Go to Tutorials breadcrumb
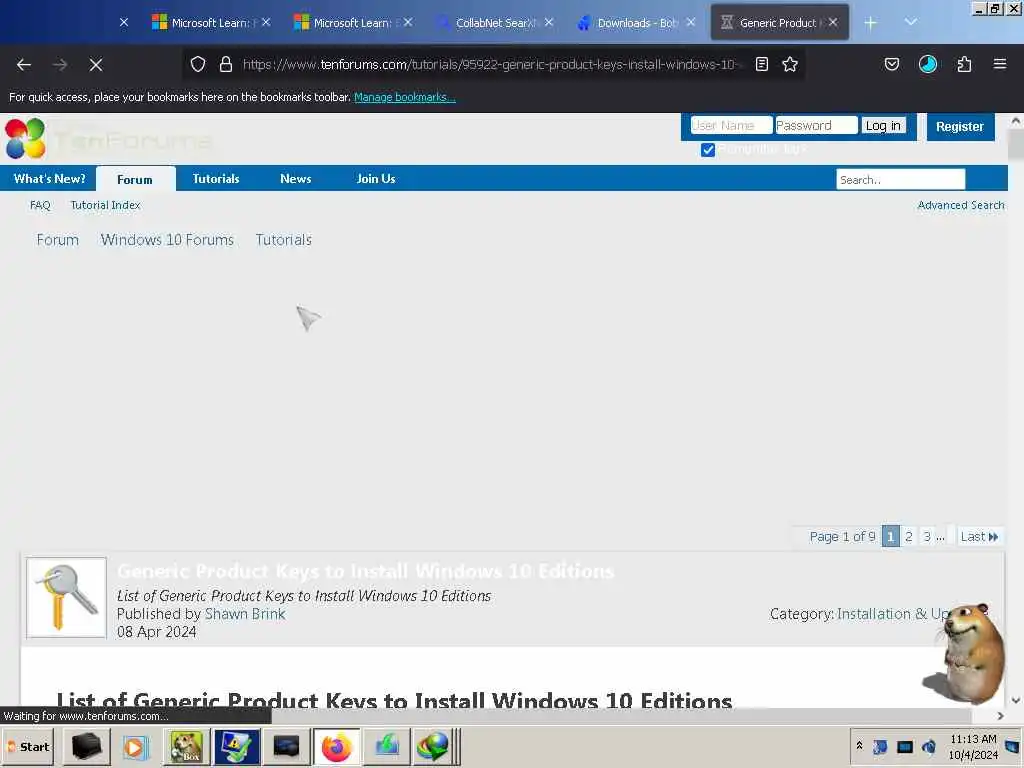1024x768 pixels. 283,240
